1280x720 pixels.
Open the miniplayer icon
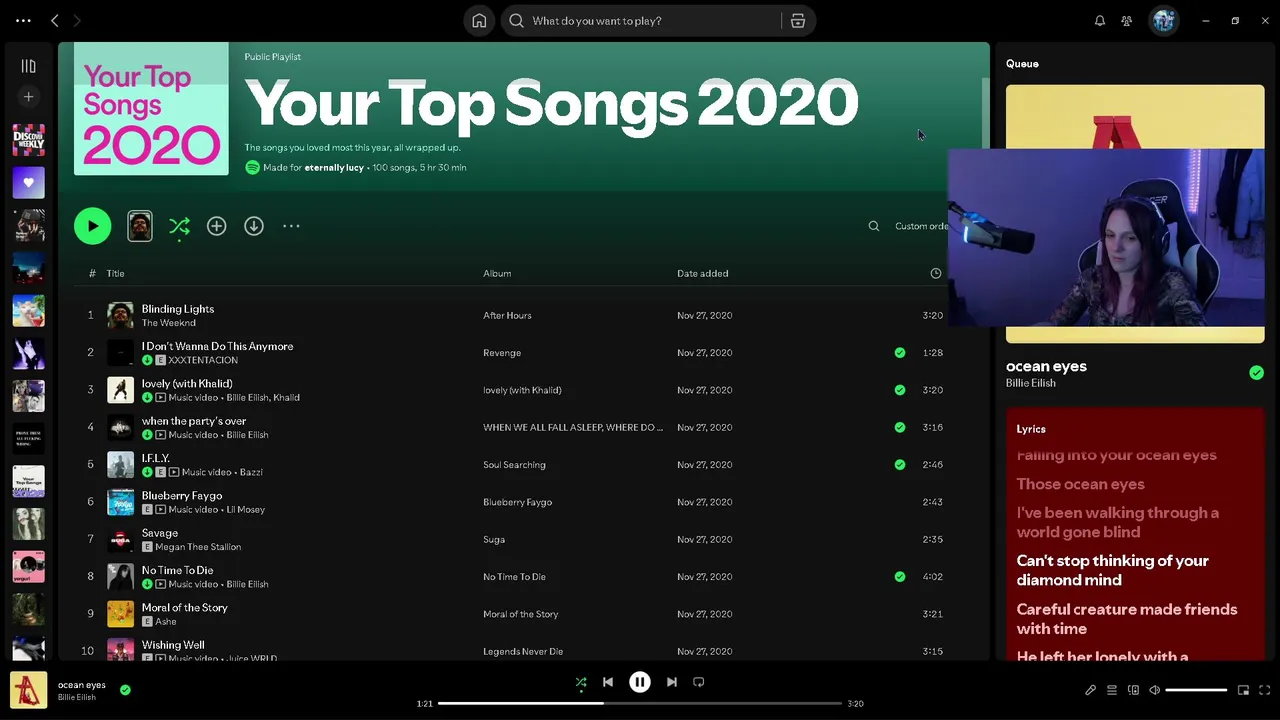pyautogui.click(x=1243, y=690)
